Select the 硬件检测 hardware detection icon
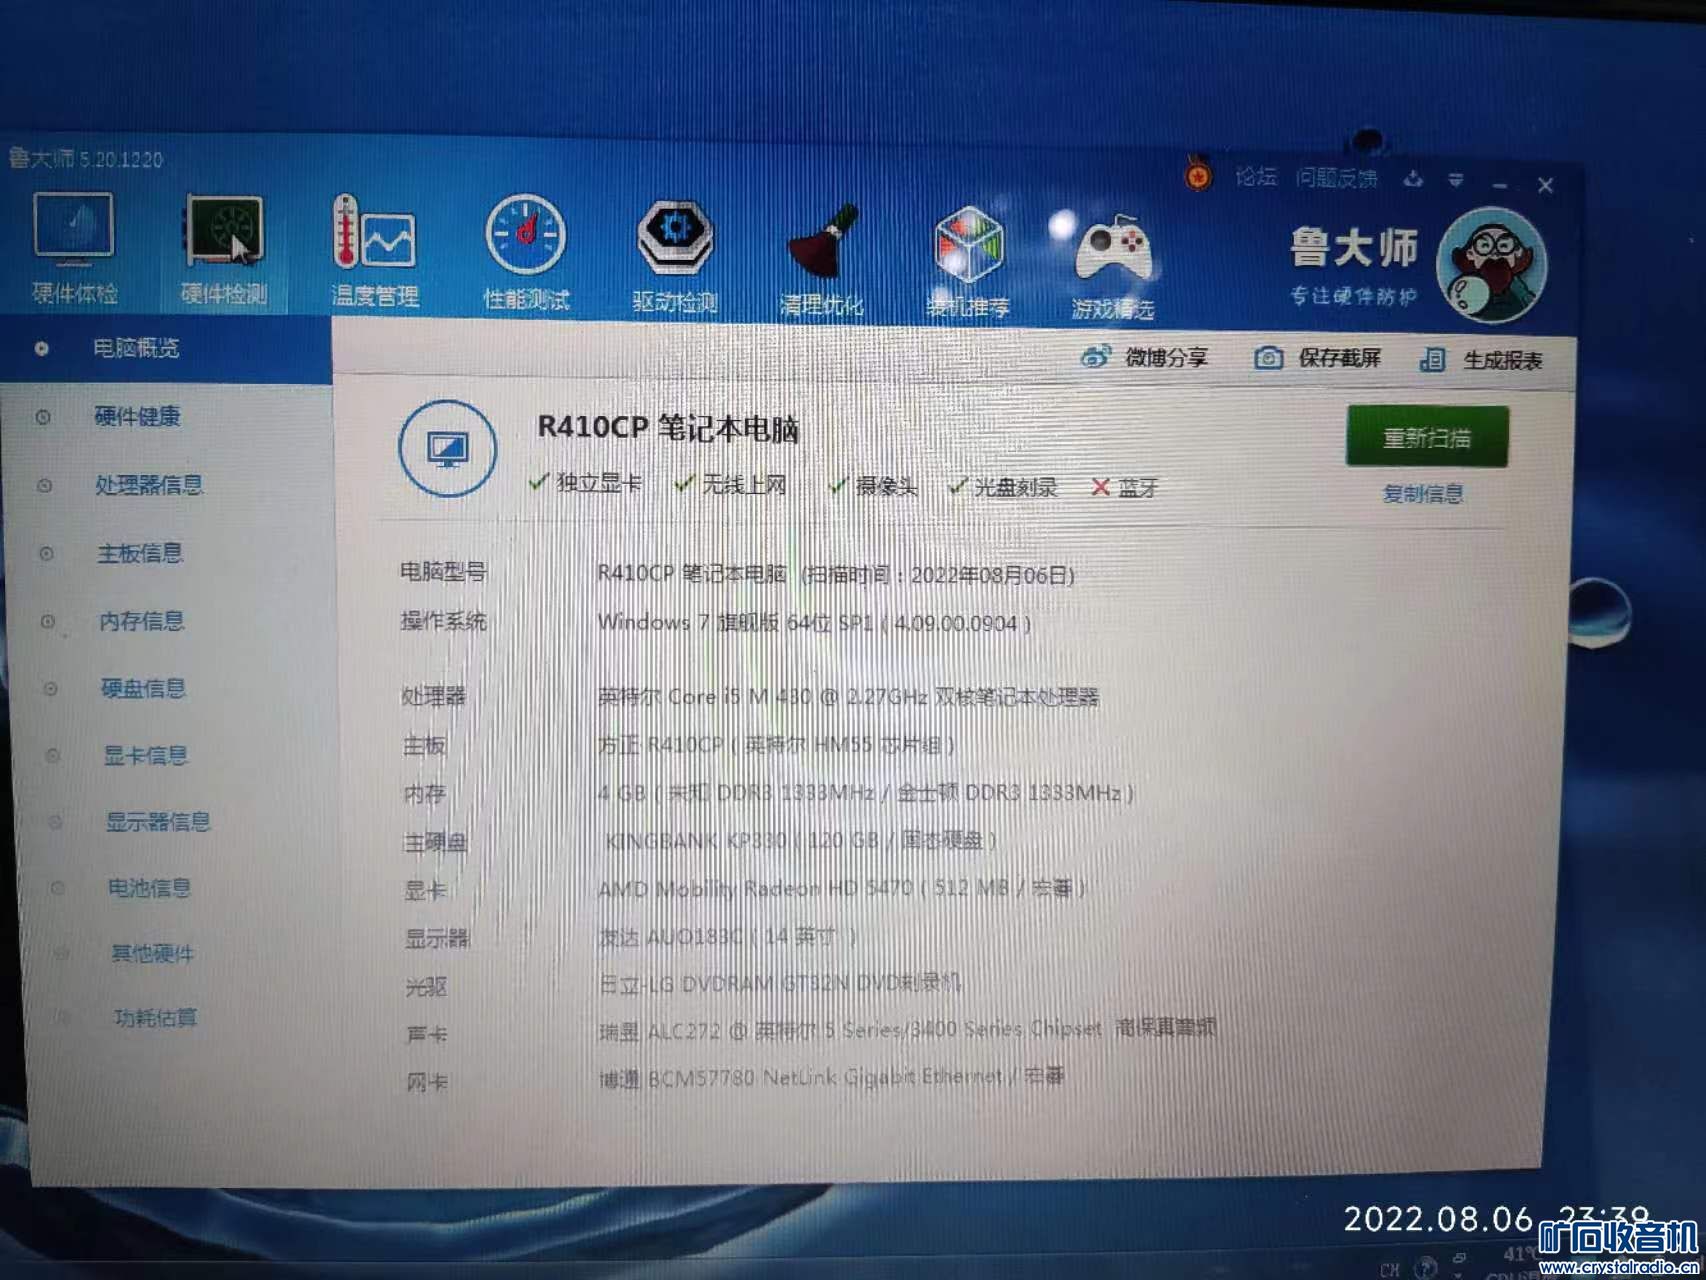 coord(224,250)
